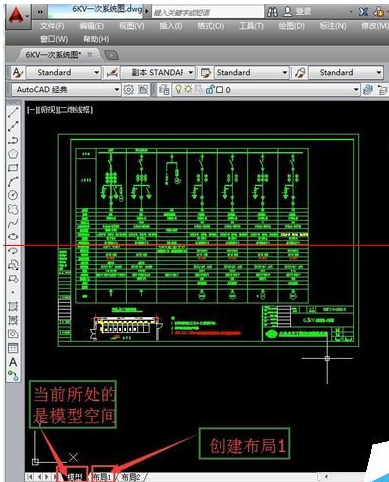
Task: Click the Layer Previous icon on the layer toolbar
Action: (x=383, y=89)
